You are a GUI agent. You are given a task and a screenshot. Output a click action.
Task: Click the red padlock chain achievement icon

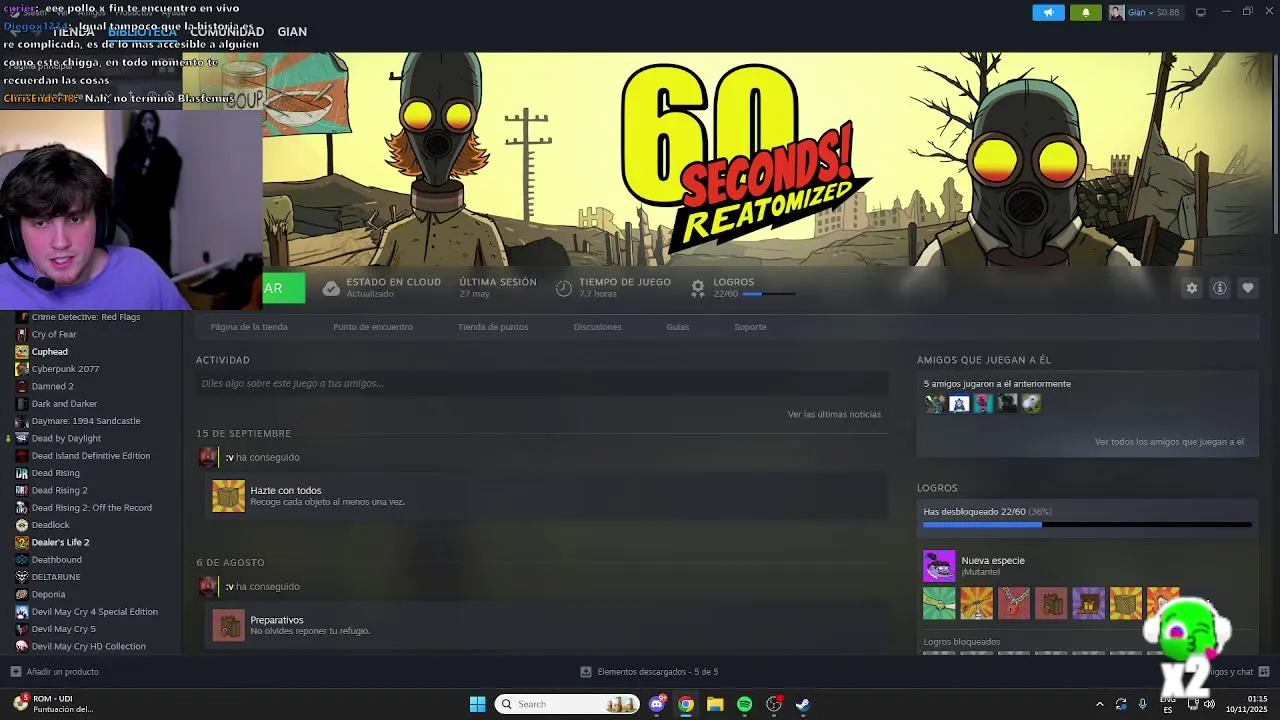tap(1013, 603)
